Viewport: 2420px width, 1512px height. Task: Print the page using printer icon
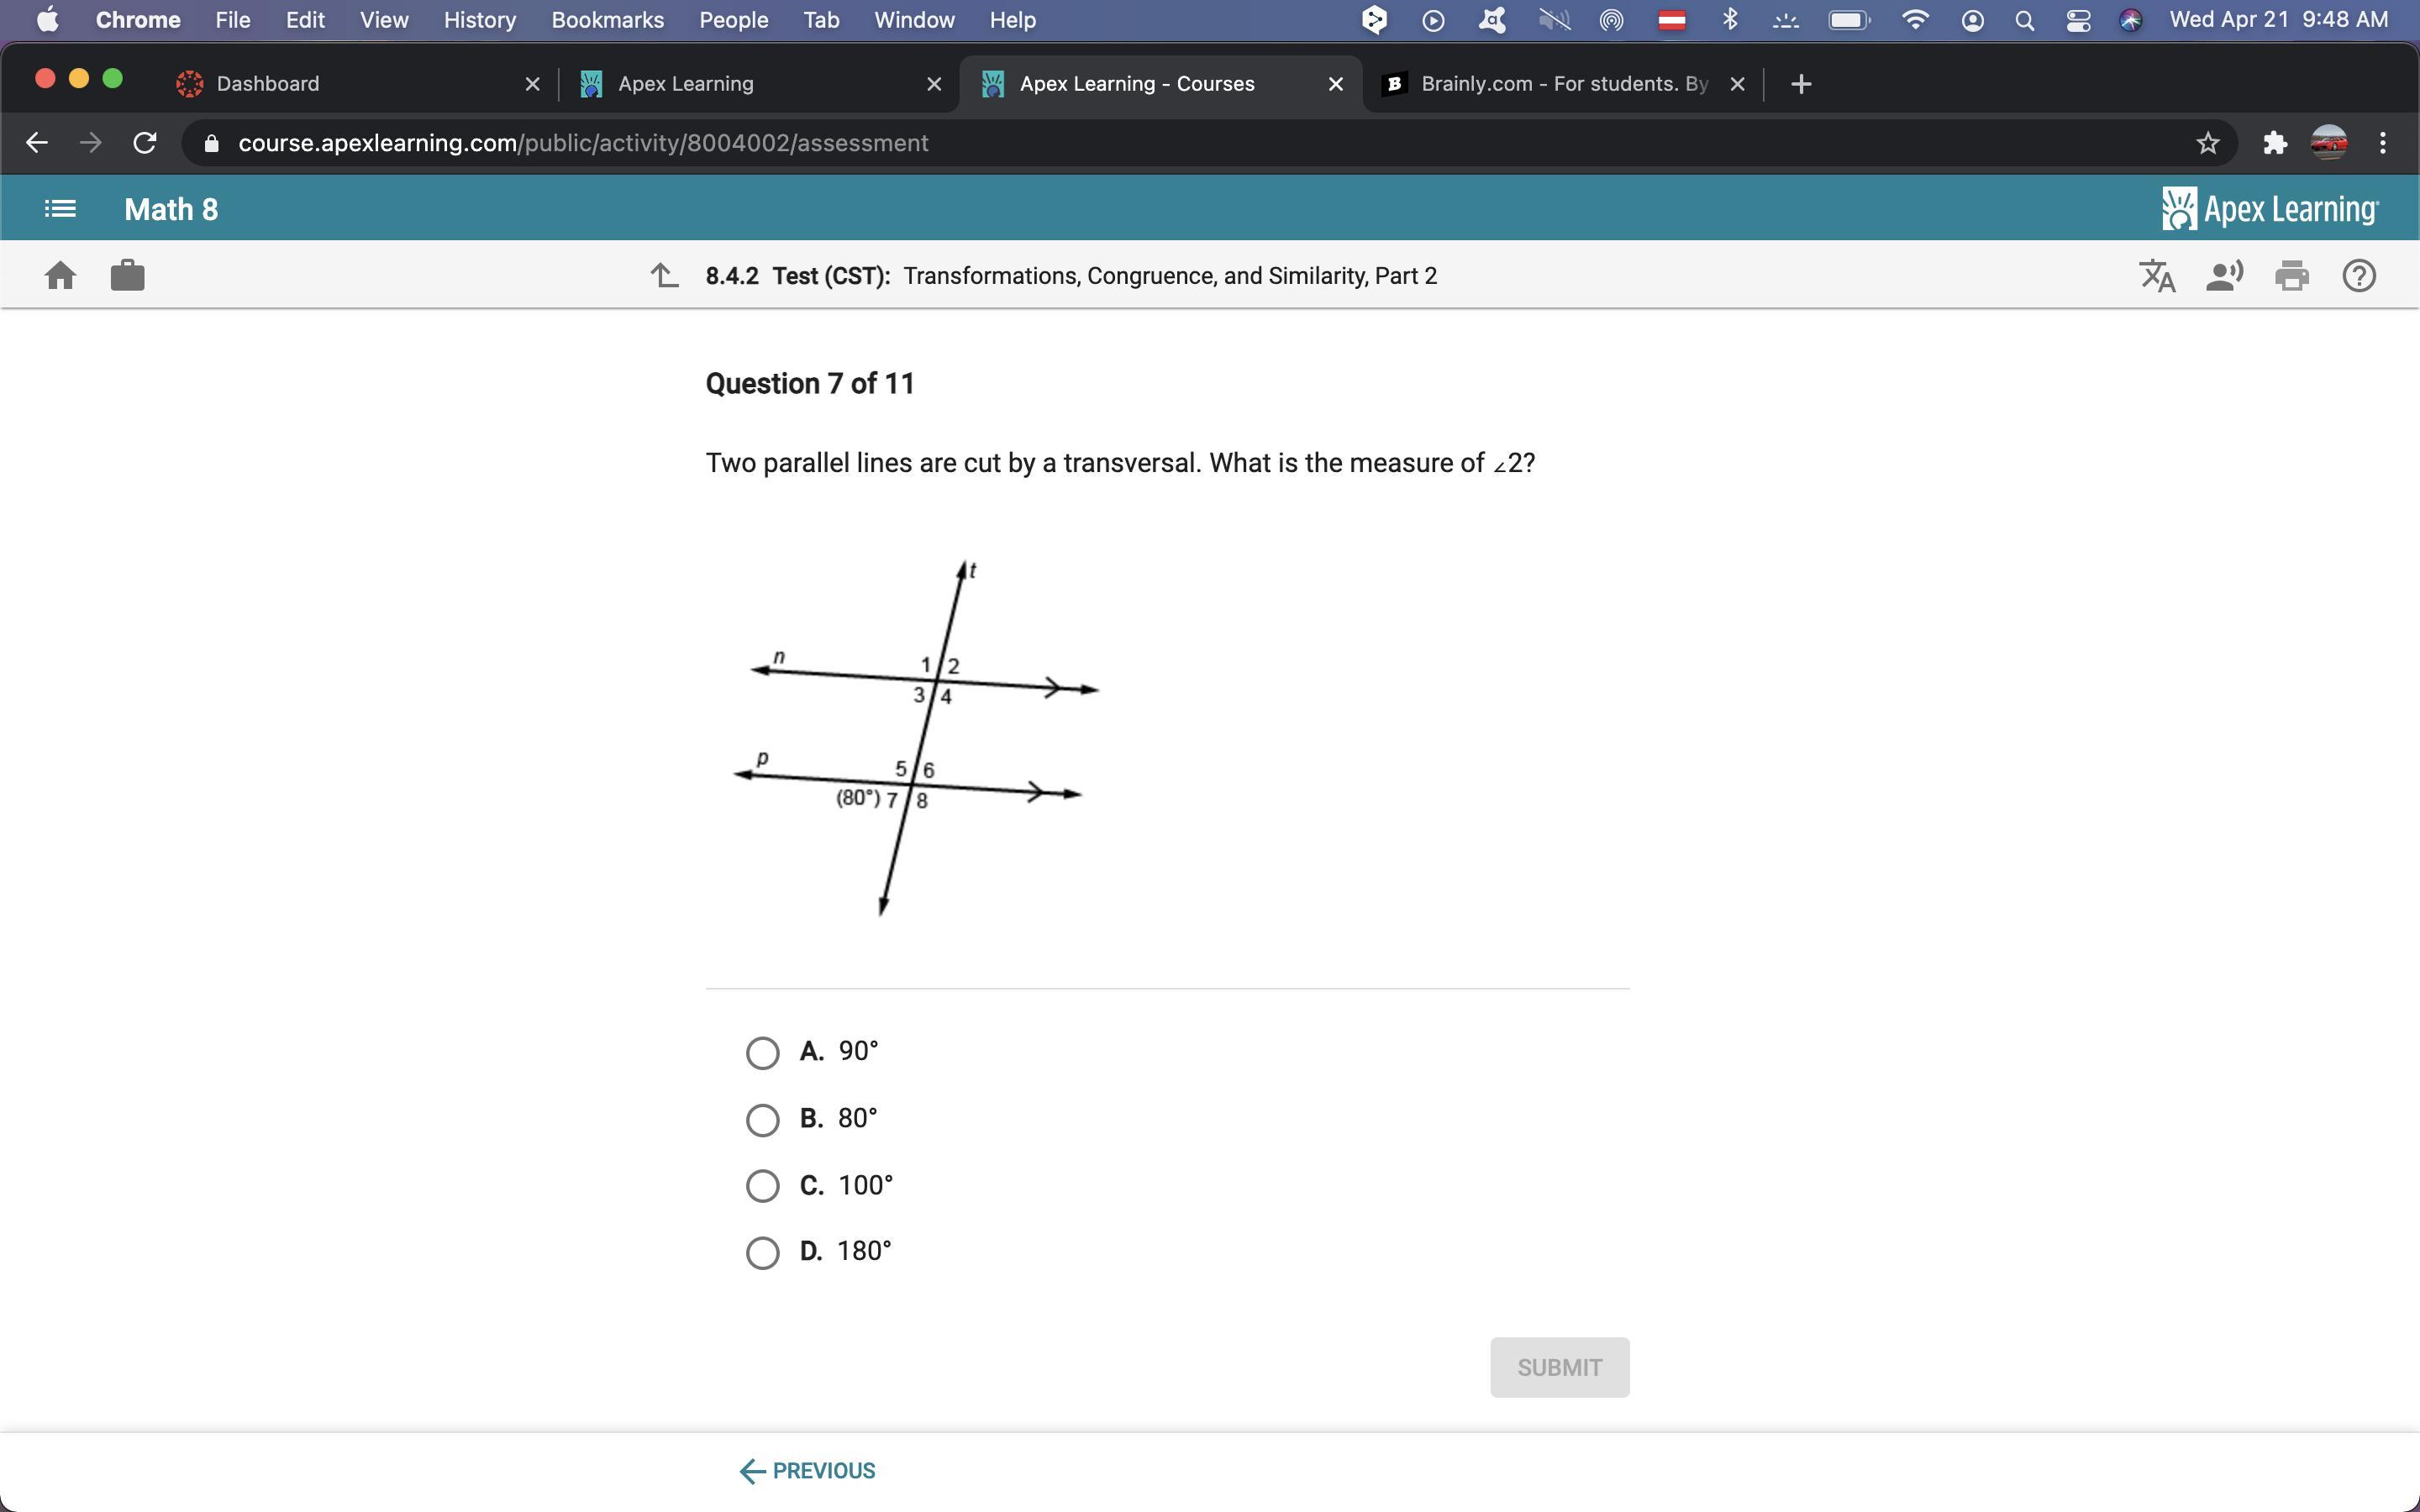(x=2291, y=275)
